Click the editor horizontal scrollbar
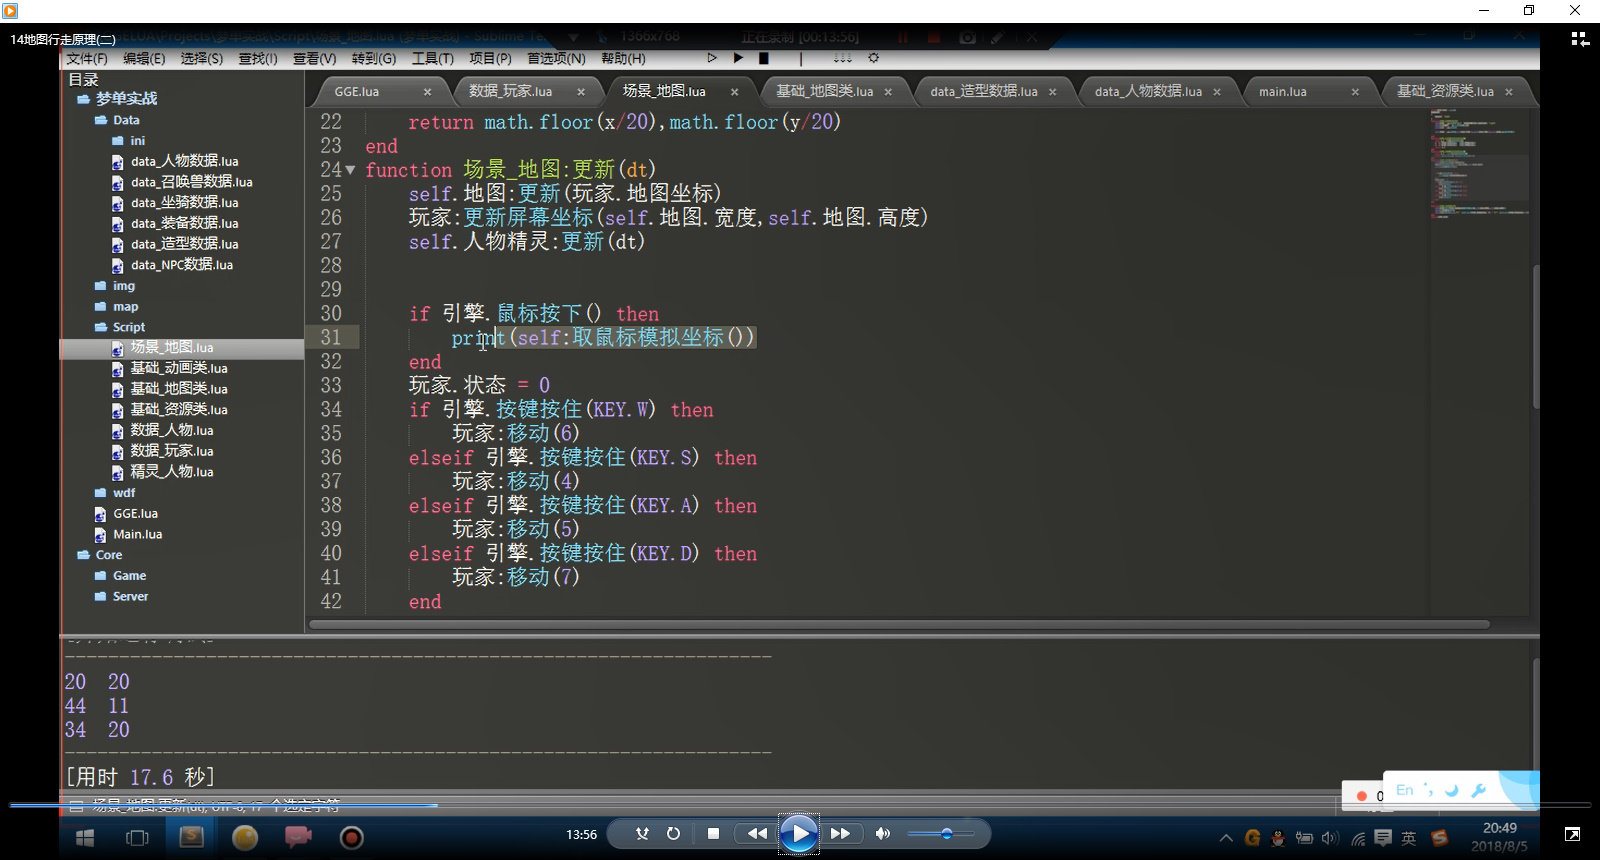This screenshot has width=1600, height=860. 900,624
